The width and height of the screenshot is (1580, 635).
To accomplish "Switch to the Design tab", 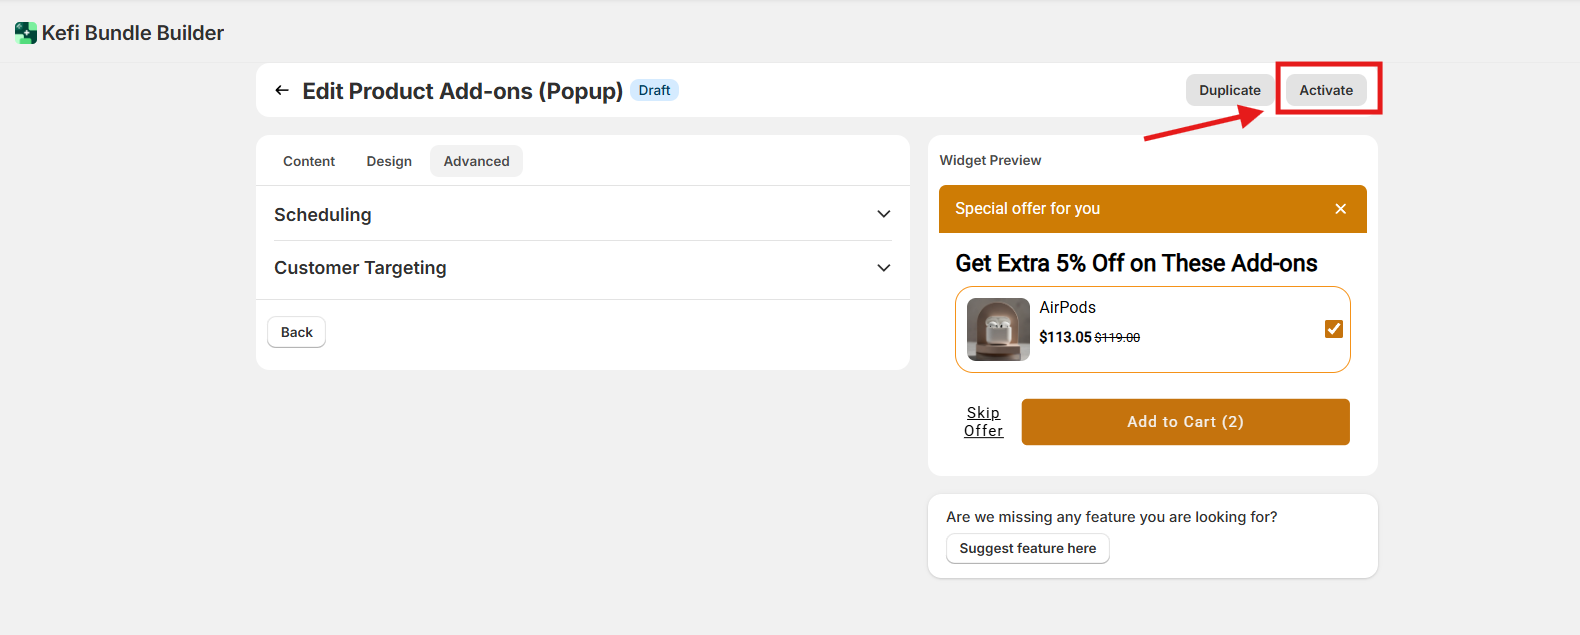I will [x=389, y=161].
